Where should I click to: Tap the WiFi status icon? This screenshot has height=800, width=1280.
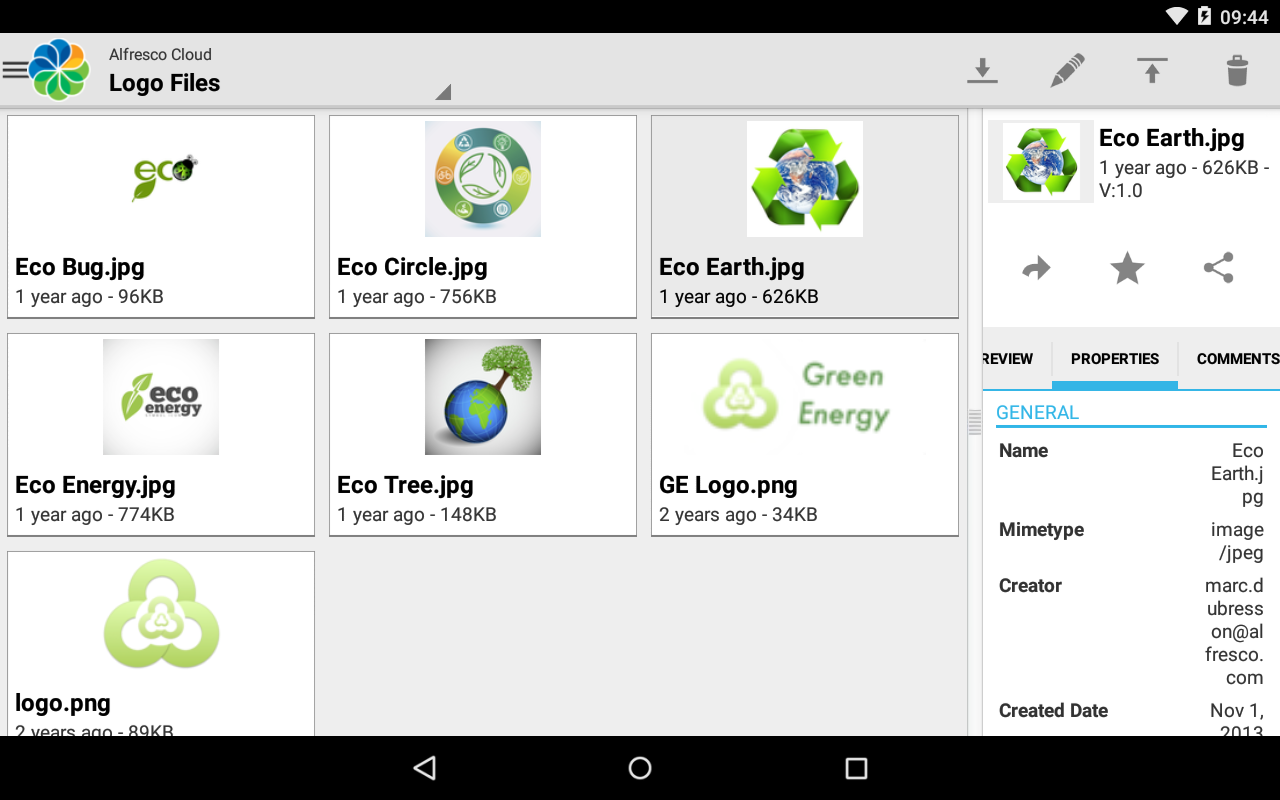pos(1177,16)
